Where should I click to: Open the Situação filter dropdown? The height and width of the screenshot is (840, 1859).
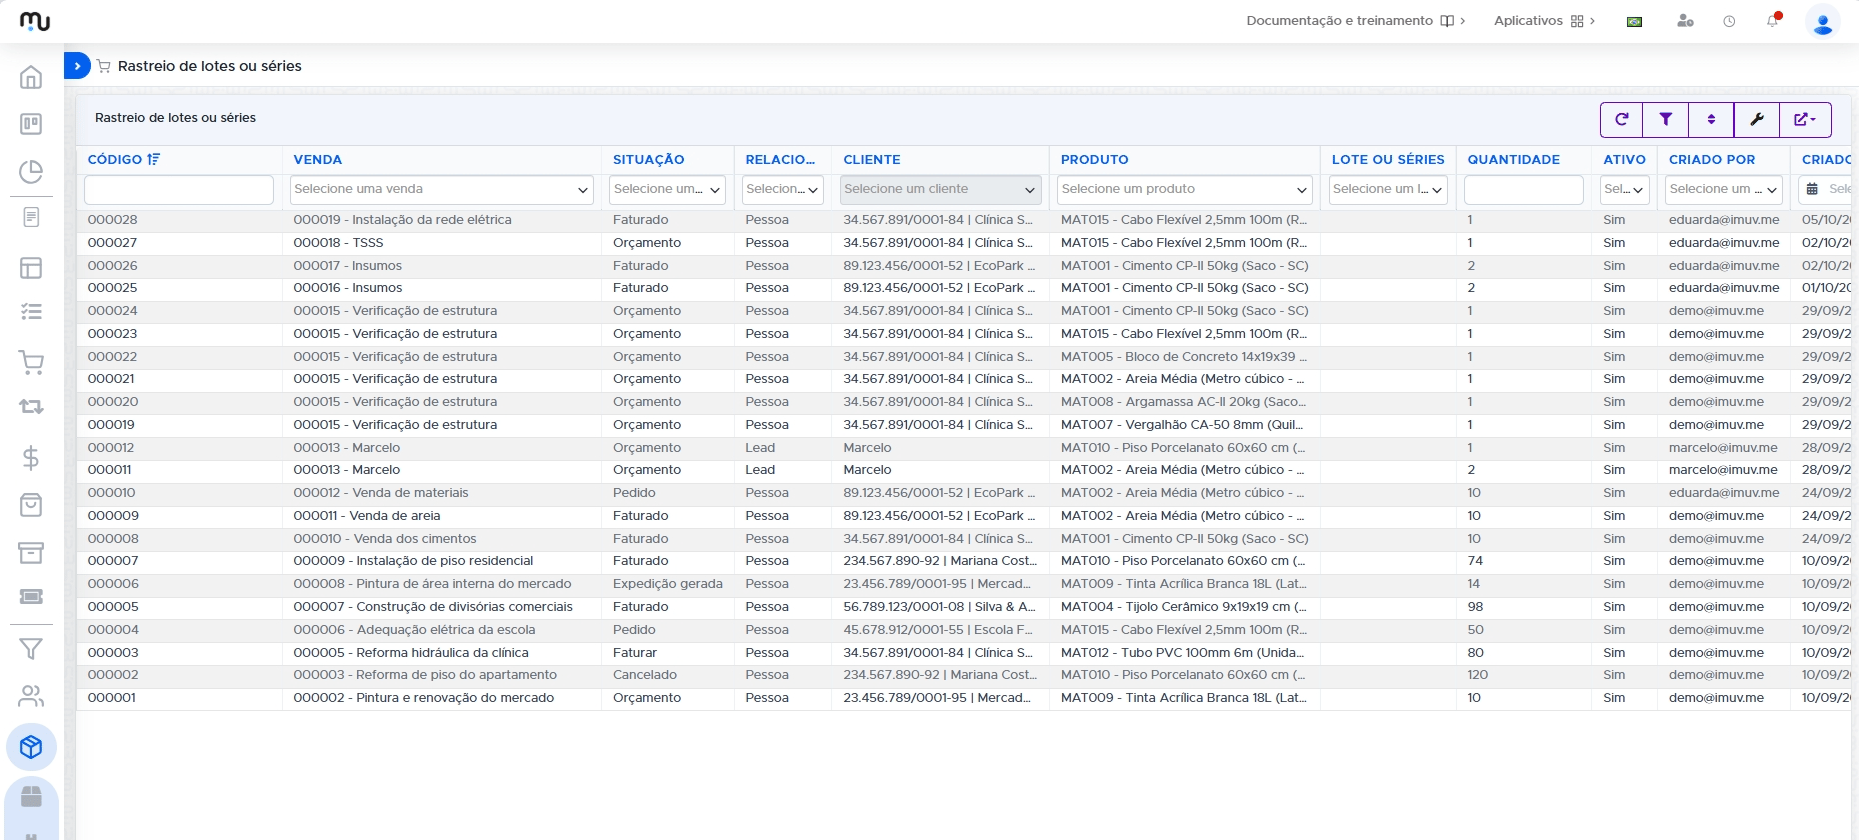click(x=667, y=189)
